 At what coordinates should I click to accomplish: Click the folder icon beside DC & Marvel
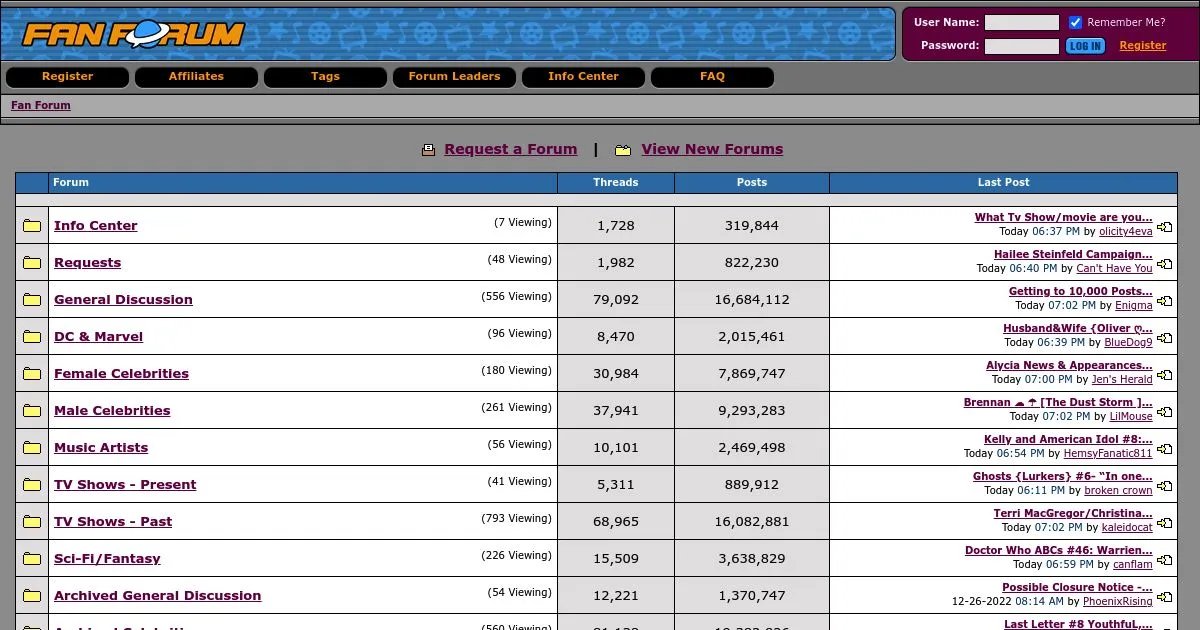tap(32, 337)
